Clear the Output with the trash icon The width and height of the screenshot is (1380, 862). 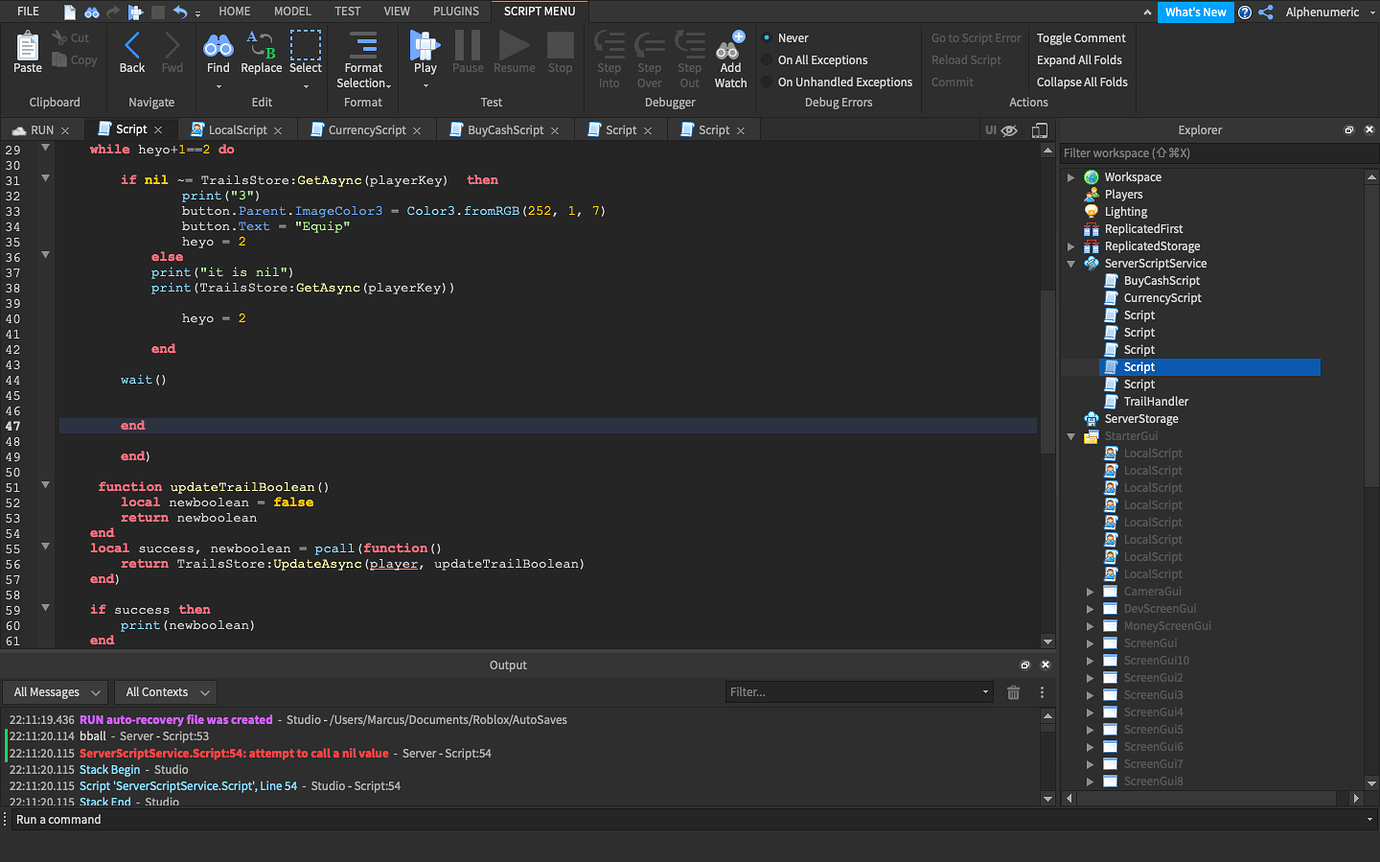pyautogui.click(x=1013, y=692)
